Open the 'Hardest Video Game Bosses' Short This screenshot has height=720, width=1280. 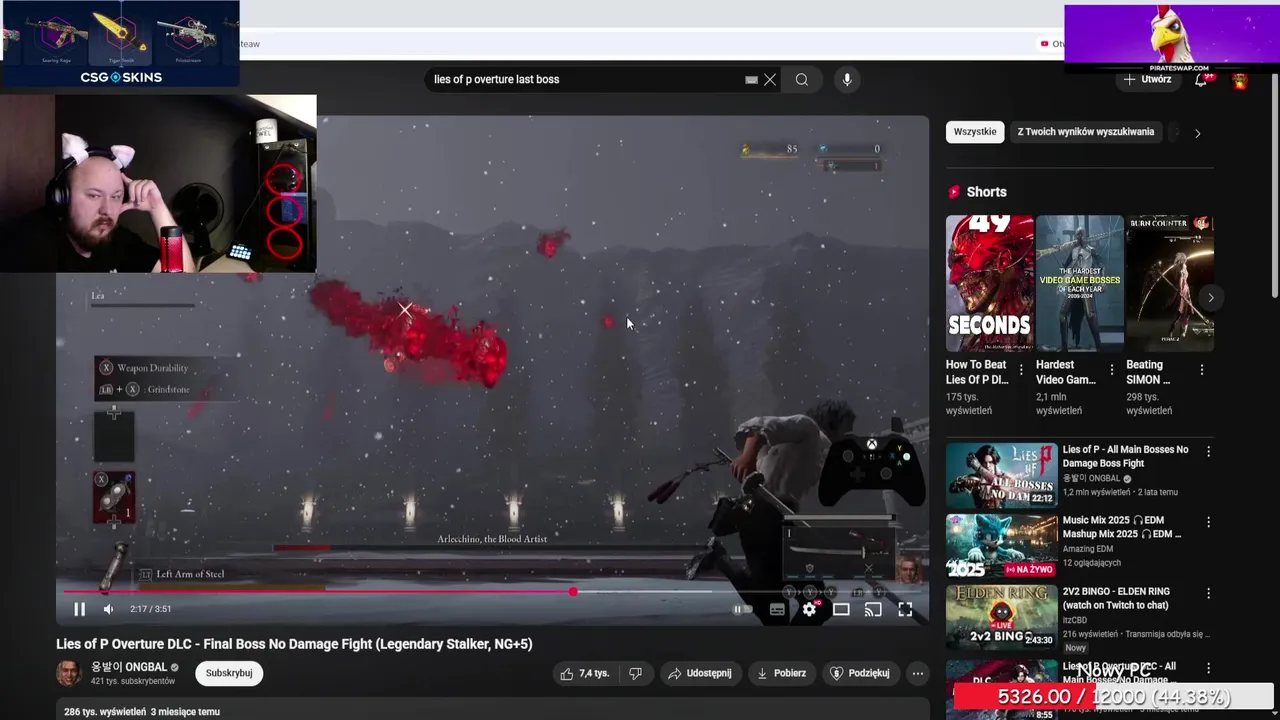click(1080, 283)
